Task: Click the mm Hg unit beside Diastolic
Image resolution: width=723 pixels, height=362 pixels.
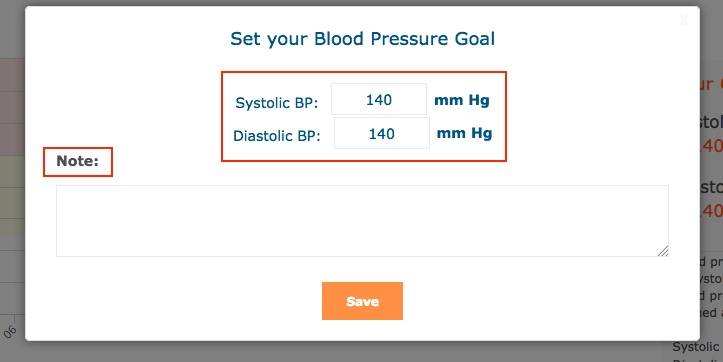Action: pyautogui.click(x=464, y=134)
